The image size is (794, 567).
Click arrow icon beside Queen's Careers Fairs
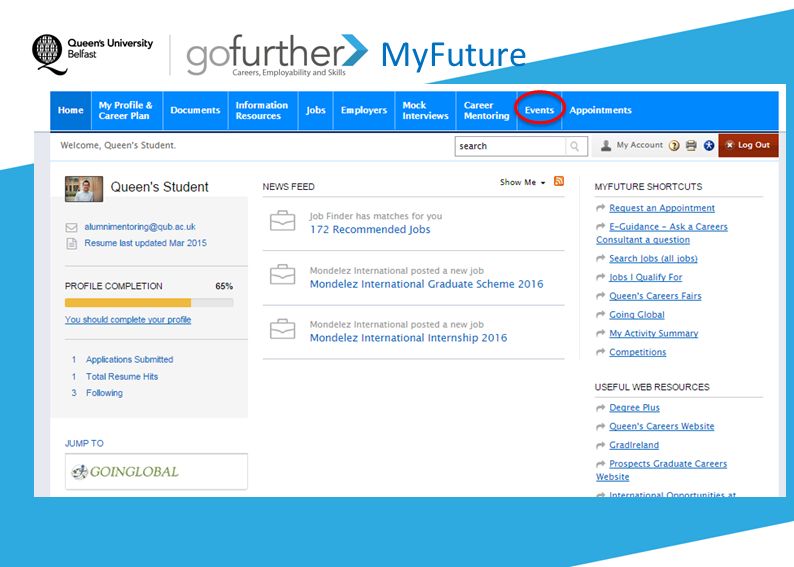[x=601, y=296]
